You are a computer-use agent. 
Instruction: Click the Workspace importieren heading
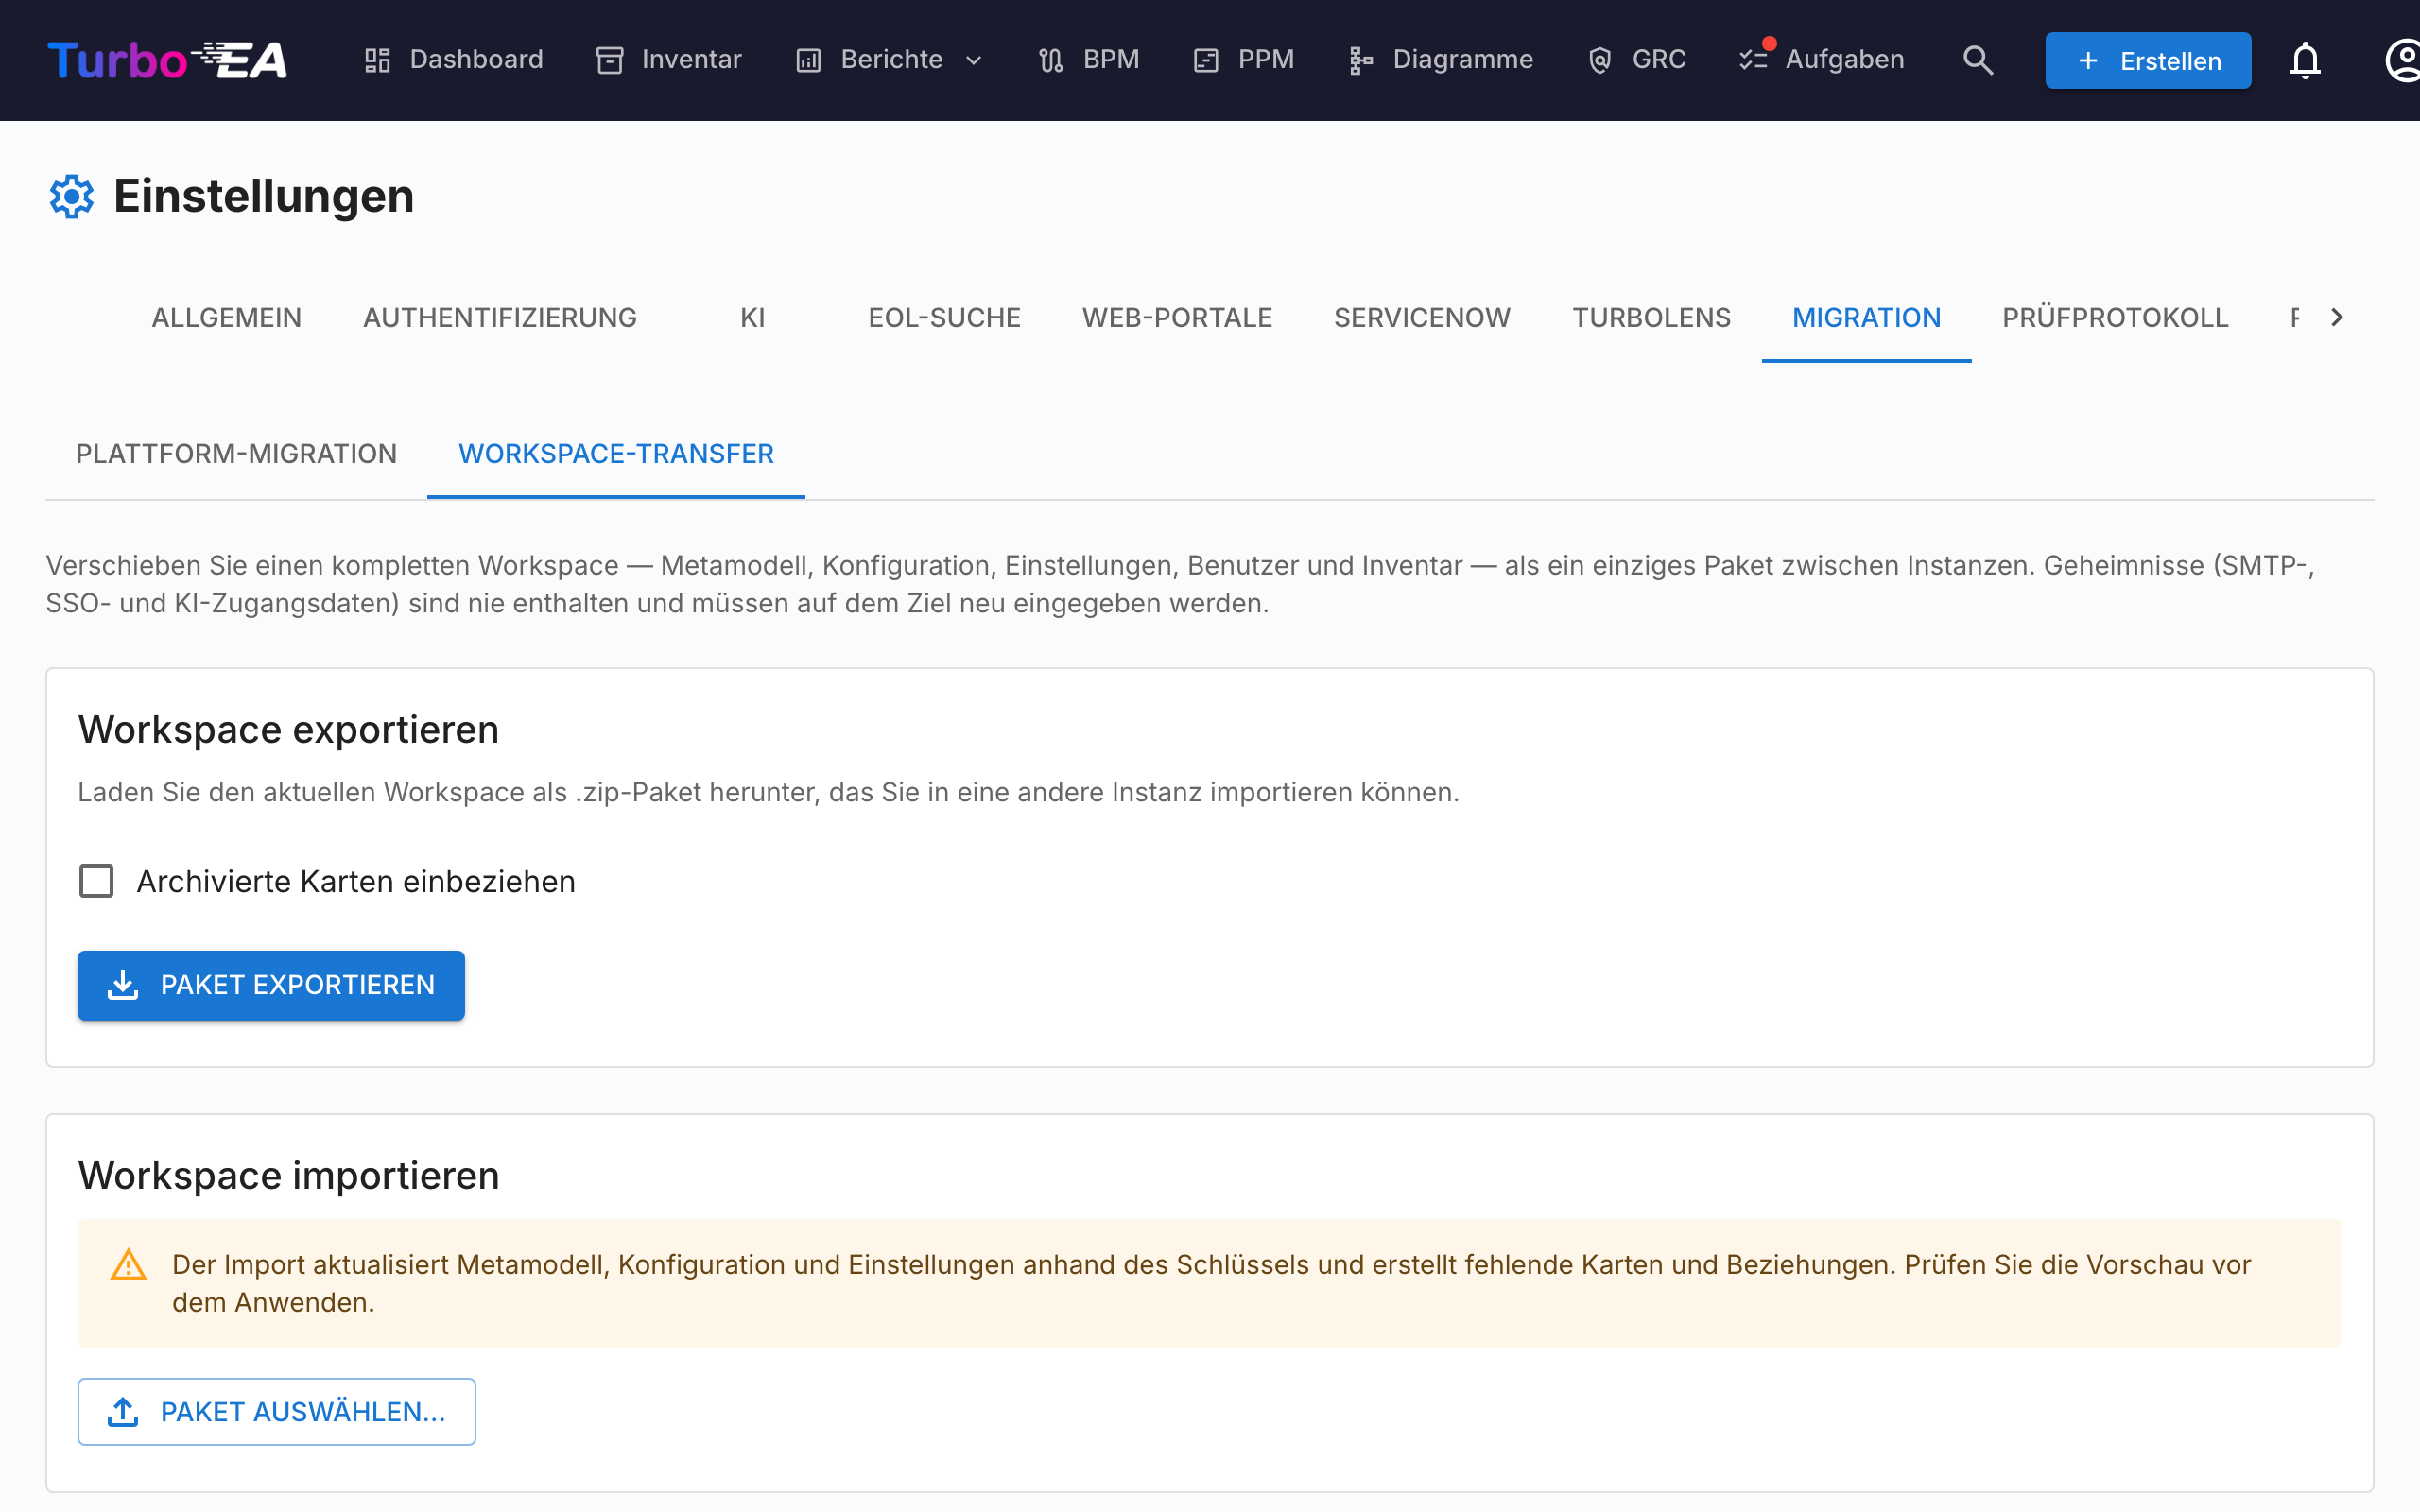288,1176
